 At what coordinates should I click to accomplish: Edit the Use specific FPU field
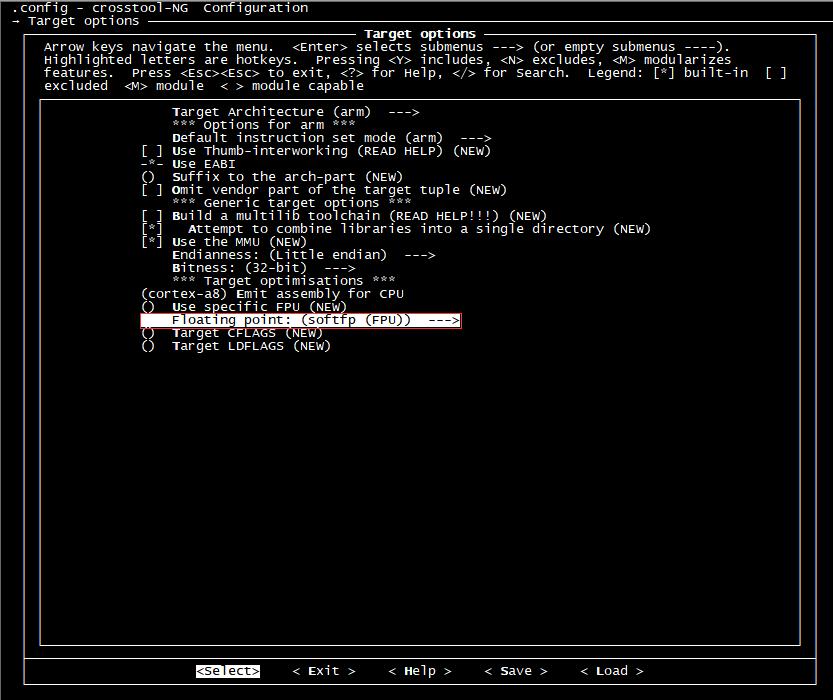(x=244, y=307)
